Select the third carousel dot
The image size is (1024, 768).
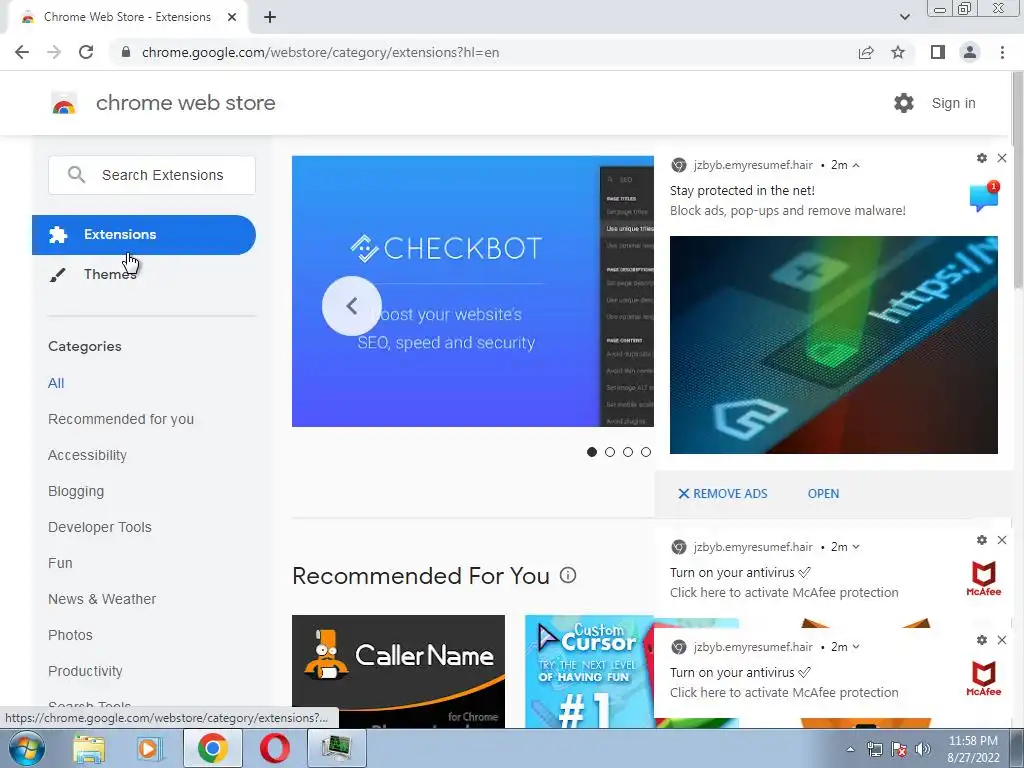tap(628, 452)
